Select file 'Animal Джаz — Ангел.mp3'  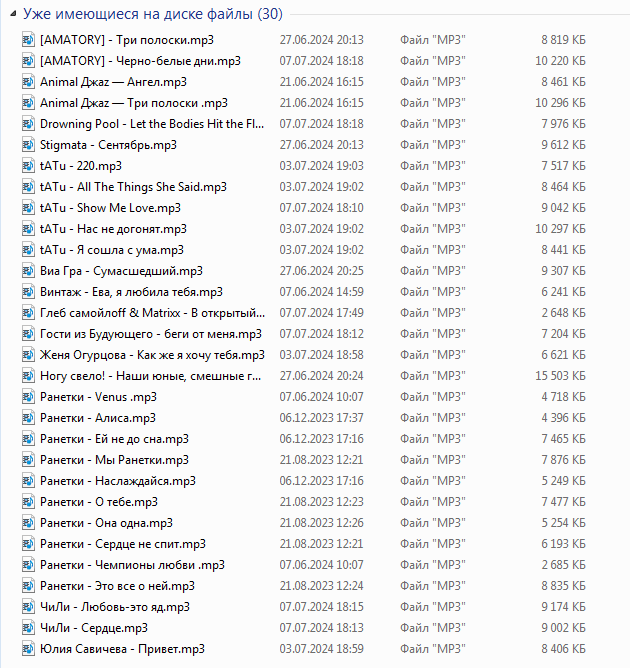coord(113,82)
